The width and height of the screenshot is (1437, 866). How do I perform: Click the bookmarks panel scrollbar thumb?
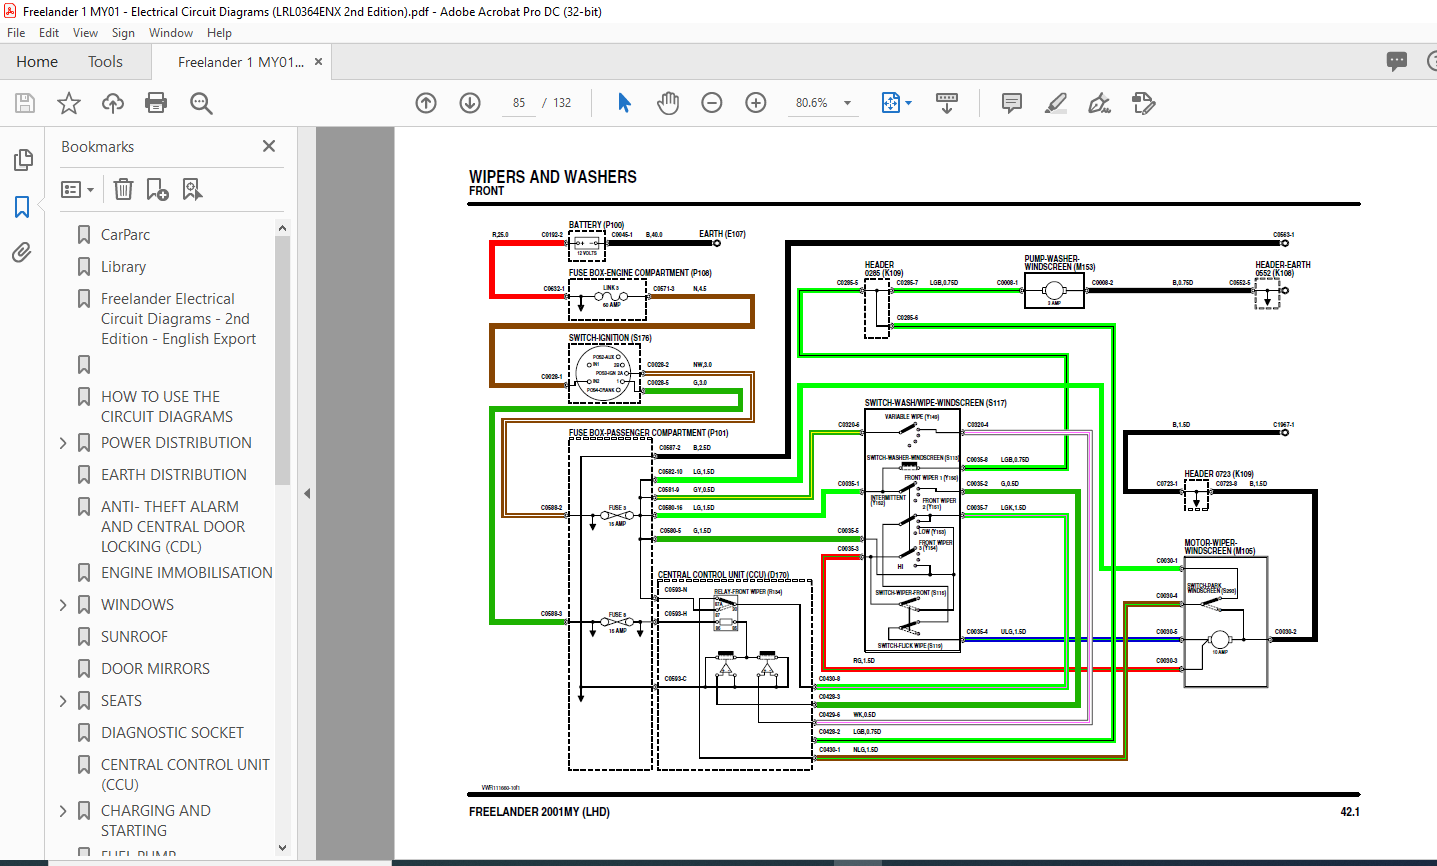282,360
